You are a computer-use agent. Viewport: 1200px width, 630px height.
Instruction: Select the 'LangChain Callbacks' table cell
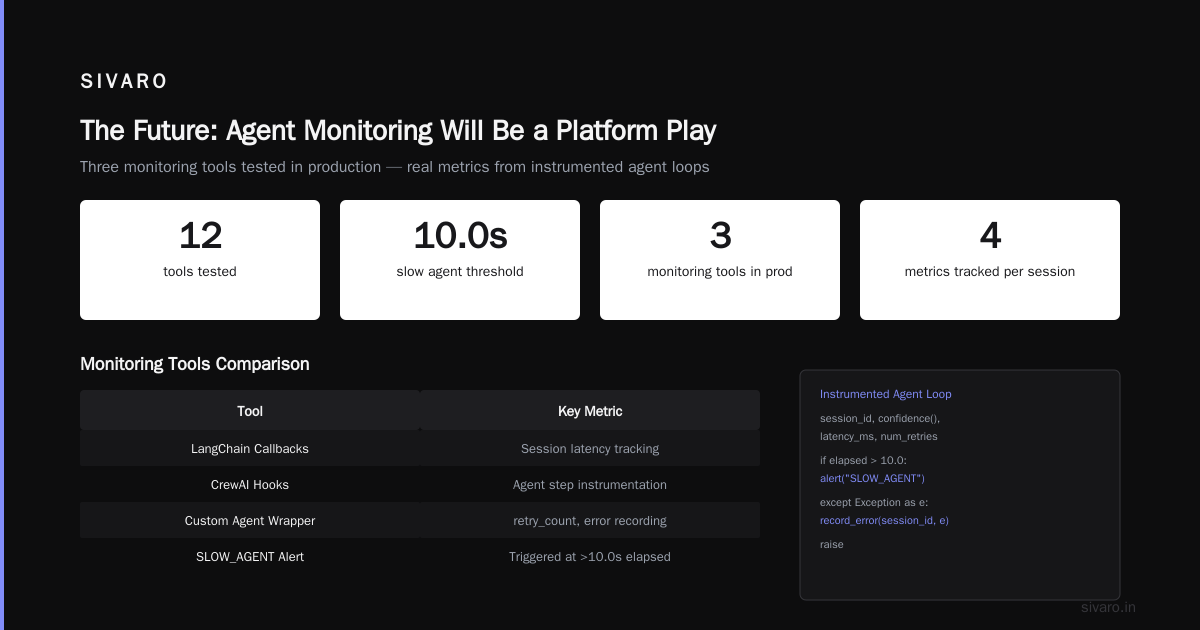coord(250,449)
